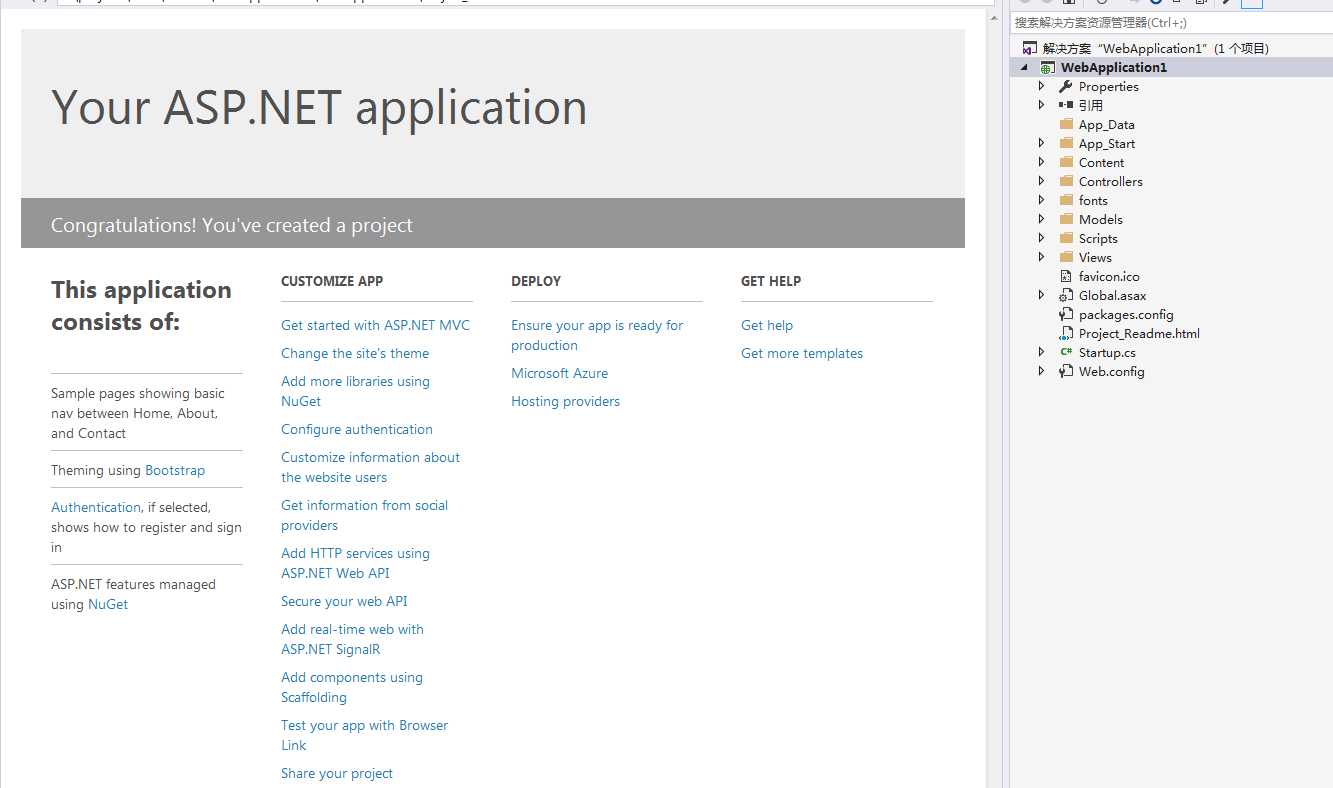Click the references icon beside 引用
Viewport: 1333px width, 788px height.
tap(1065, 105)
